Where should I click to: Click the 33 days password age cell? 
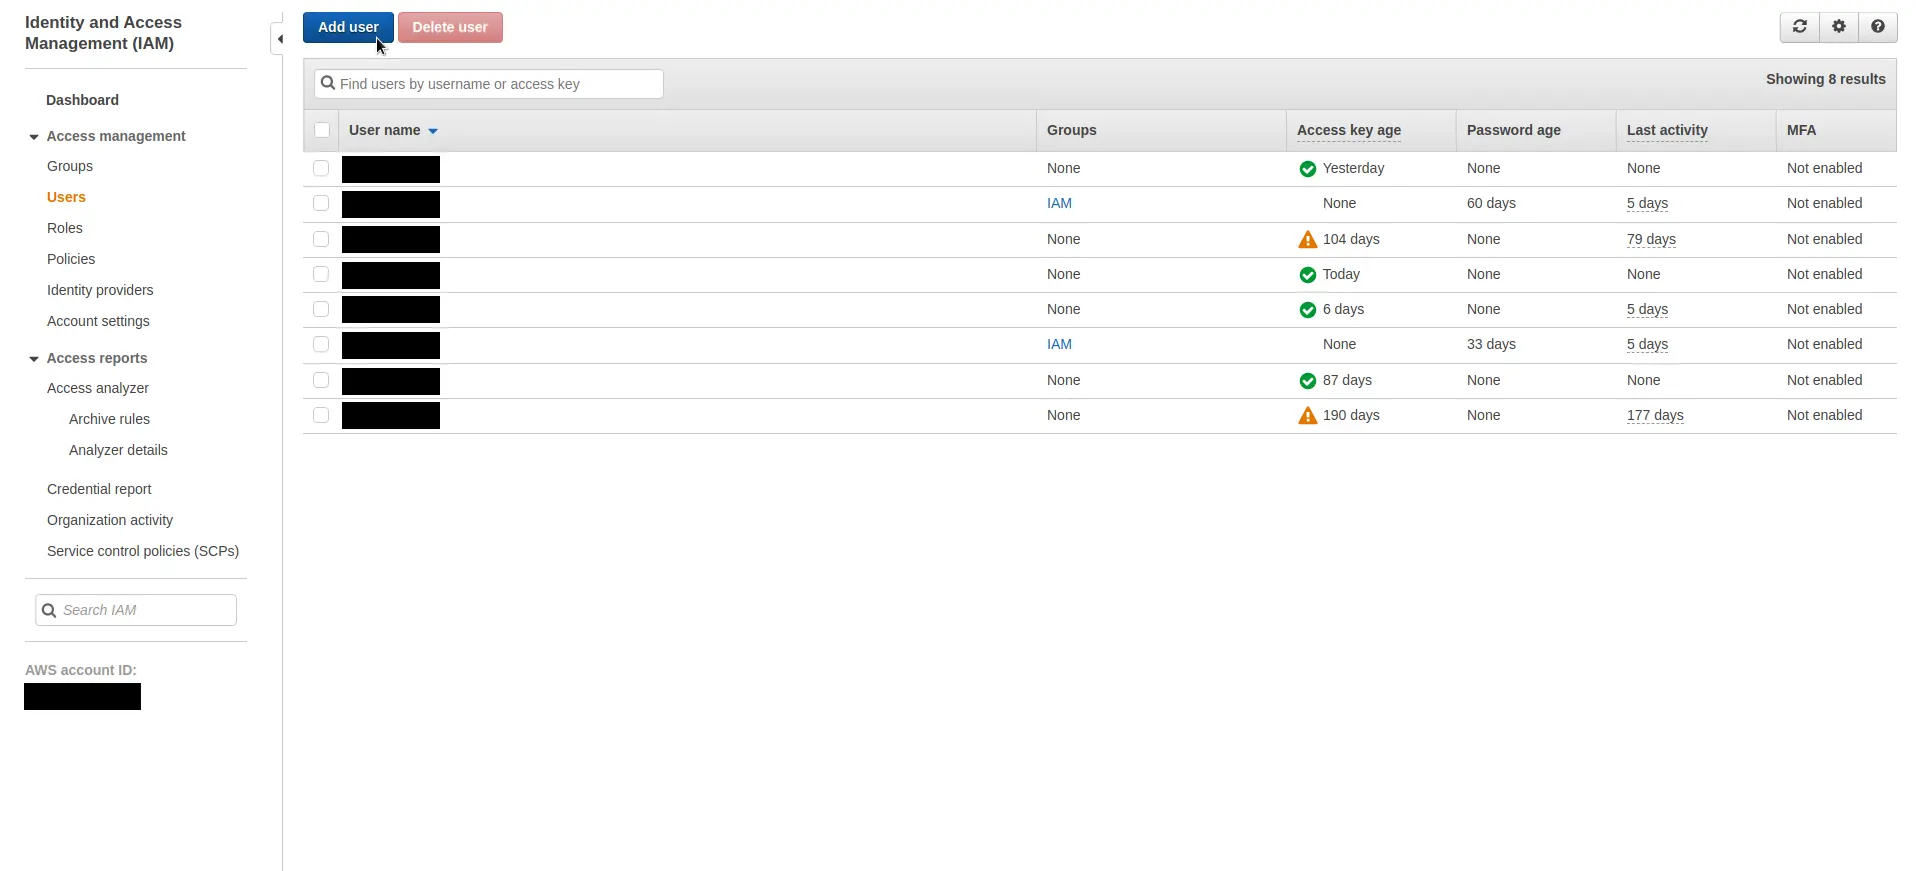[1491, 344]
